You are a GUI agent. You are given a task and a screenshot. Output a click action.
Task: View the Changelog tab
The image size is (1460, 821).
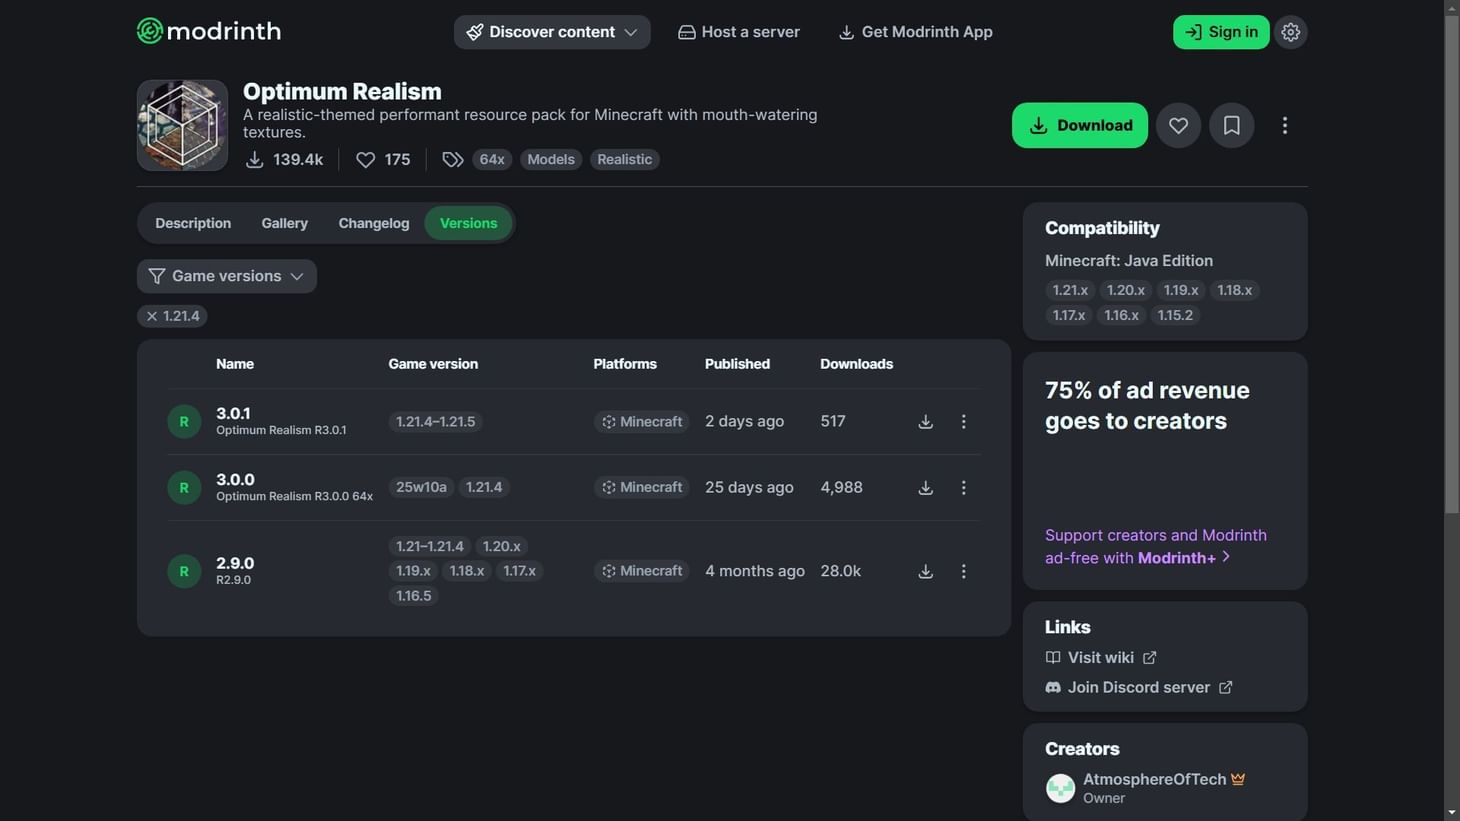click(x=373, y=223)
